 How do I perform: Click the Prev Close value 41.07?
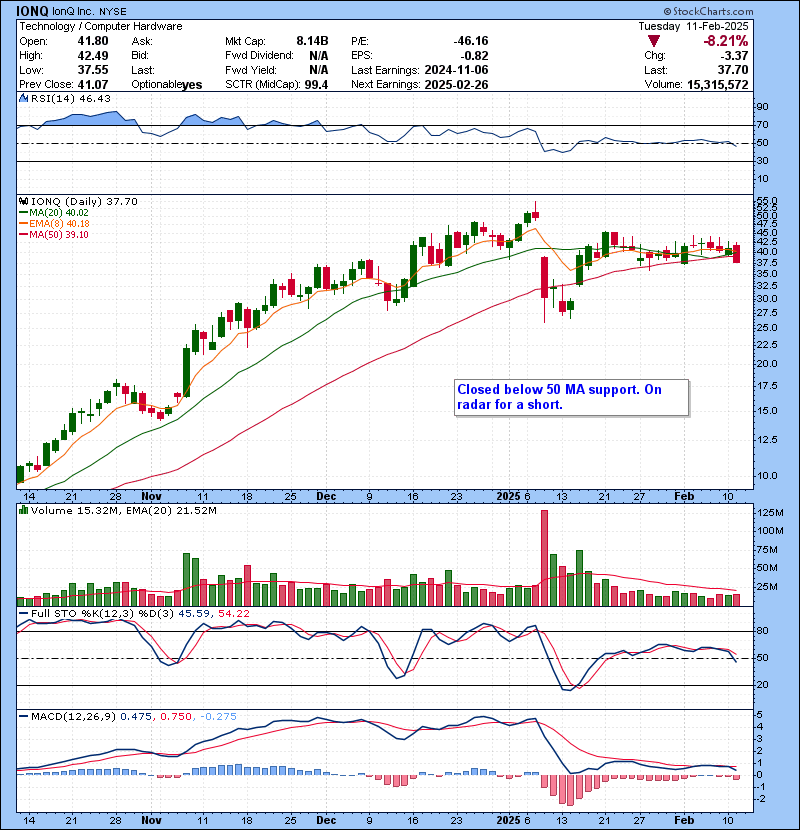click(93, 84)
